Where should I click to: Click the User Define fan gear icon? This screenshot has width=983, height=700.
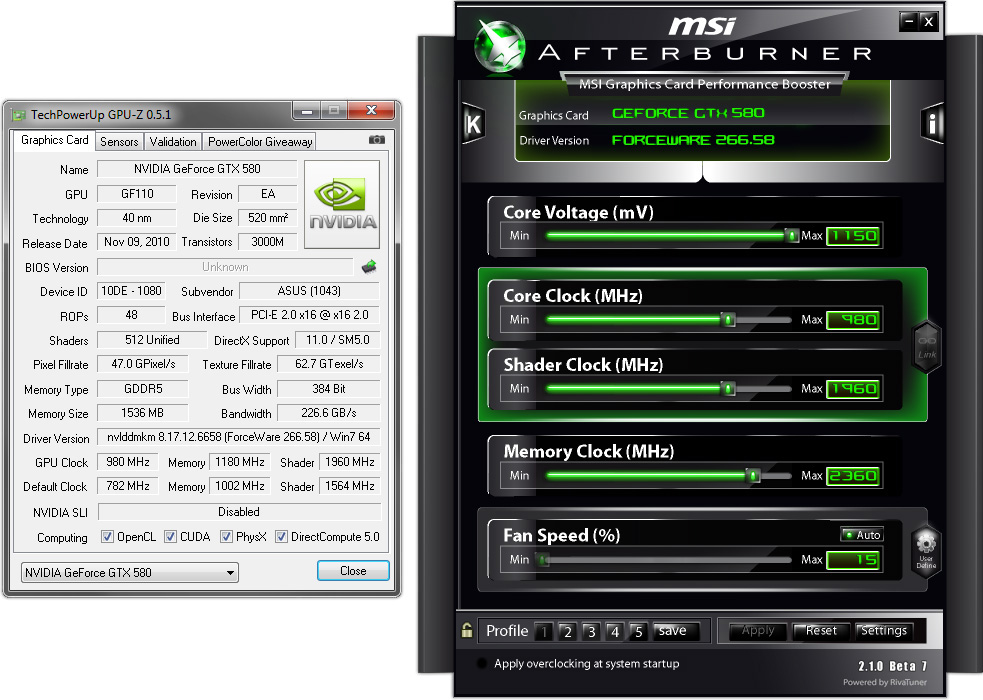(x=926, y=549)
